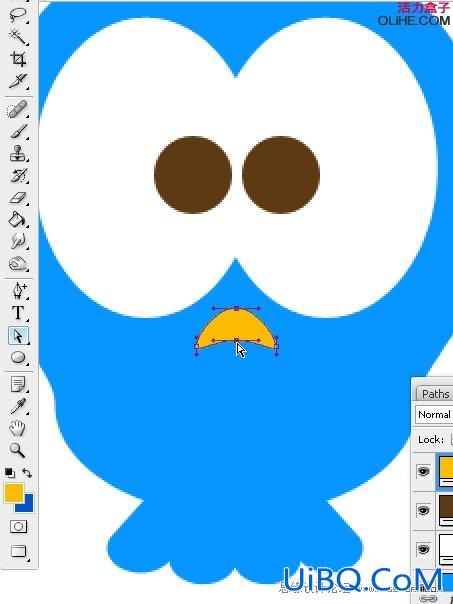
Task: Select the Zoom magnifier tool
Action: click(18, 450)
